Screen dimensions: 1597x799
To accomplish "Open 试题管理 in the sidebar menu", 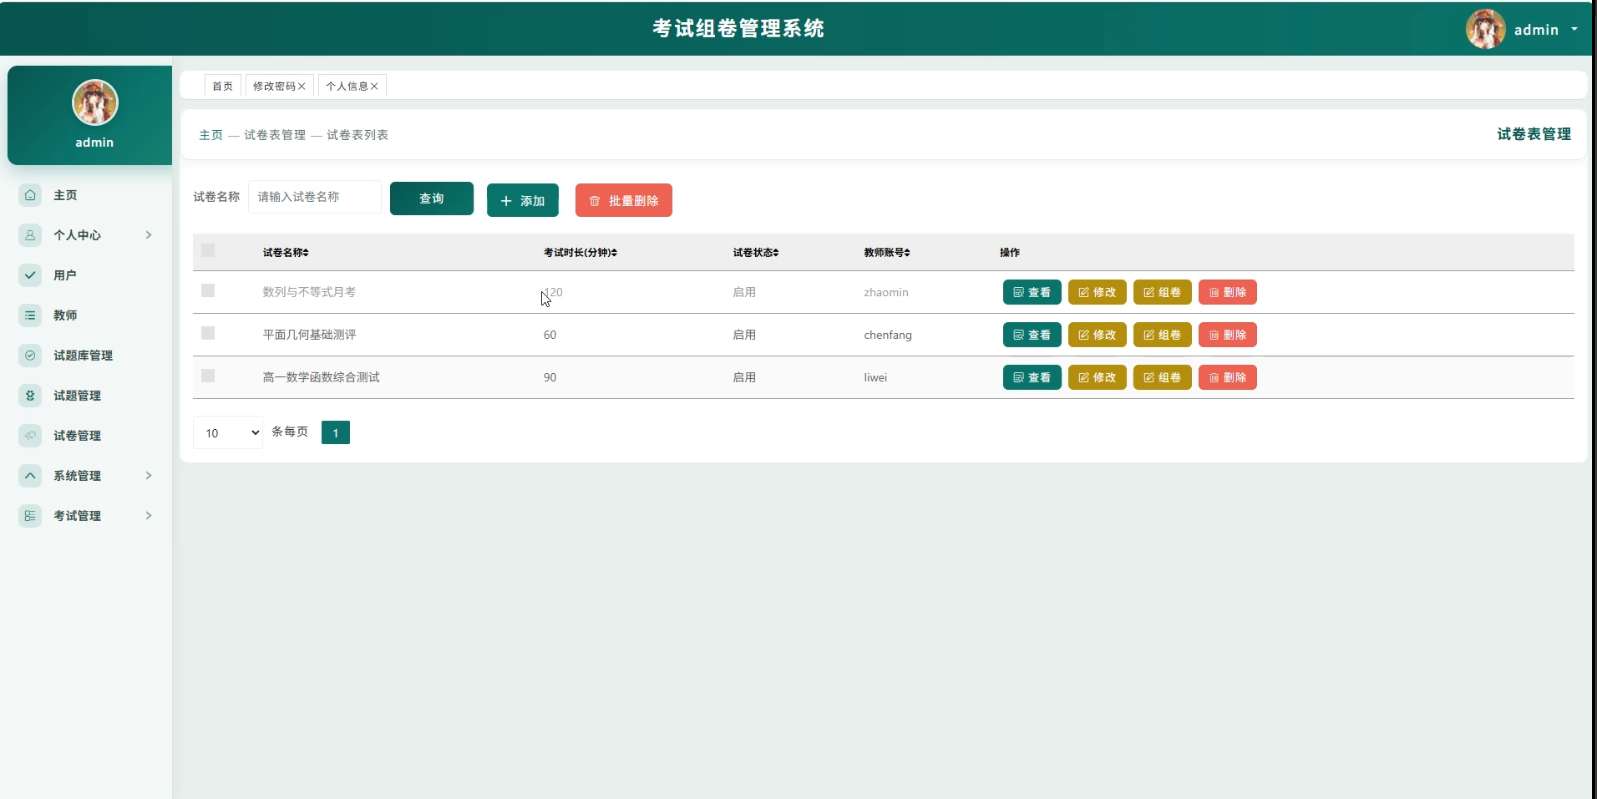I will coord(77,395).
